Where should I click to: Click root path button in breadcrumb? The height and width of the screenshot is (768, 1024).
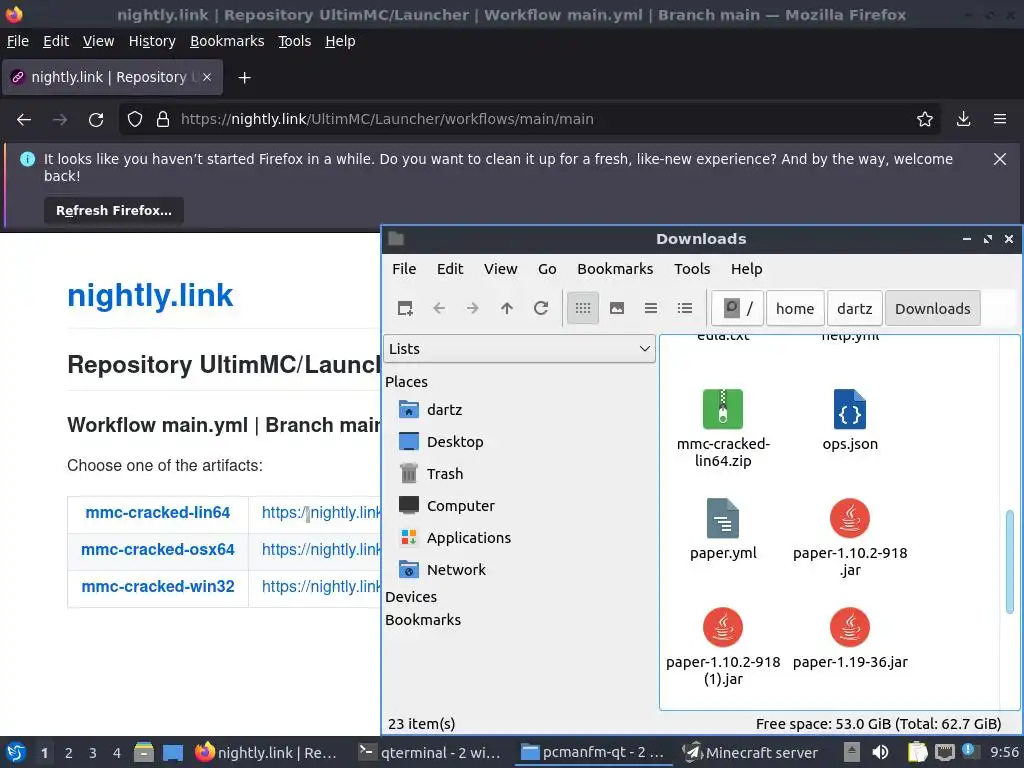[x=737, y=308]
